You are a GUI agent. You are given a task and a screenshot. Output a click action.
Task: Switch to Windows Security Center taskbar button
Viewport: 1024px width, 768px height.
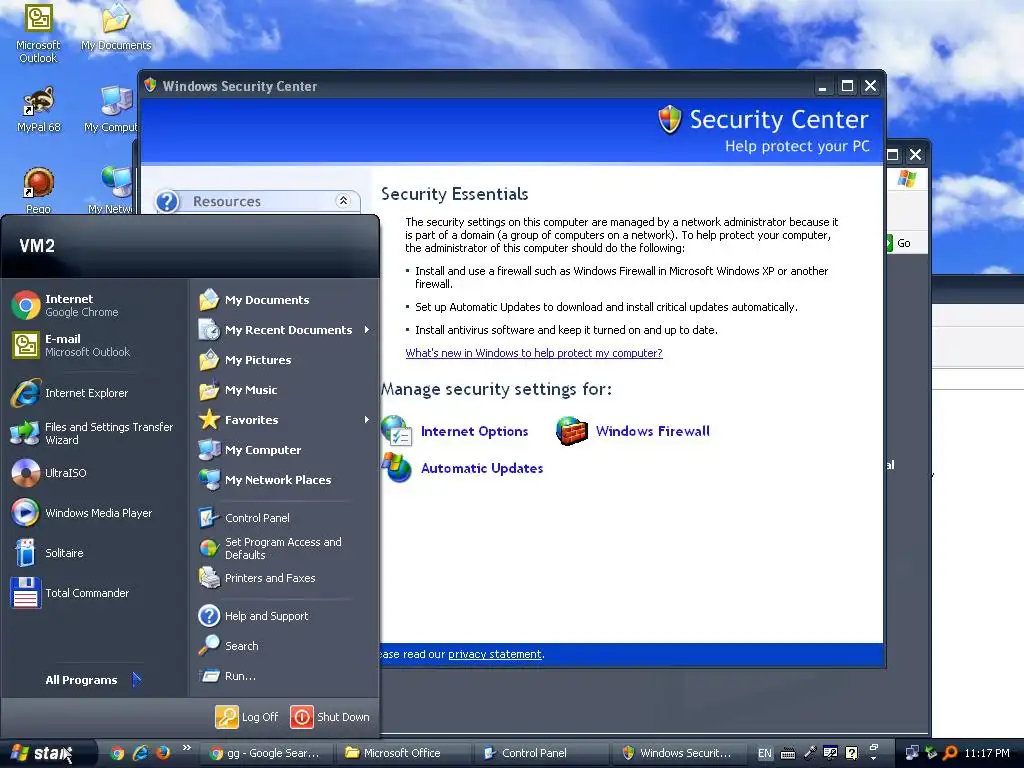[x=679, y=753]
